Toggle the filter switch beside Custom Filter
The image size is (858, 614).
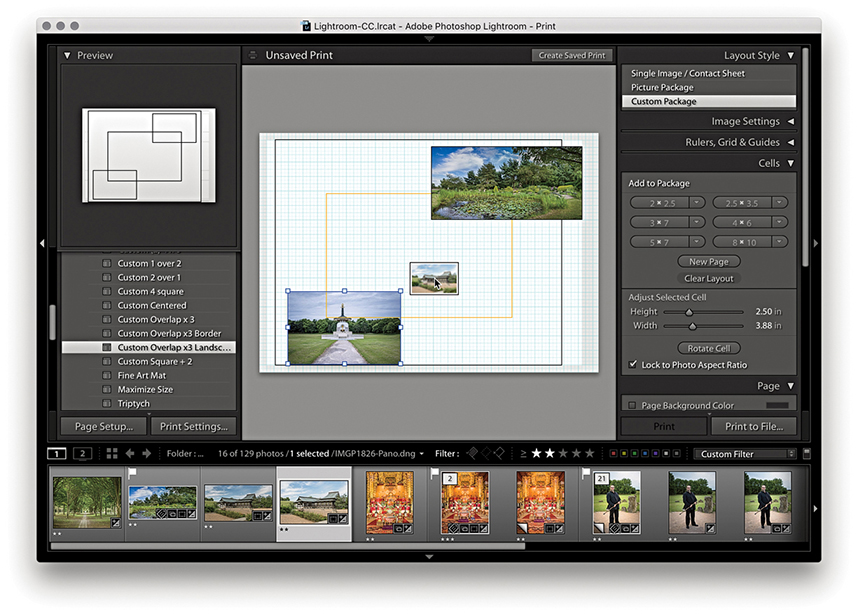click(806, 454)
